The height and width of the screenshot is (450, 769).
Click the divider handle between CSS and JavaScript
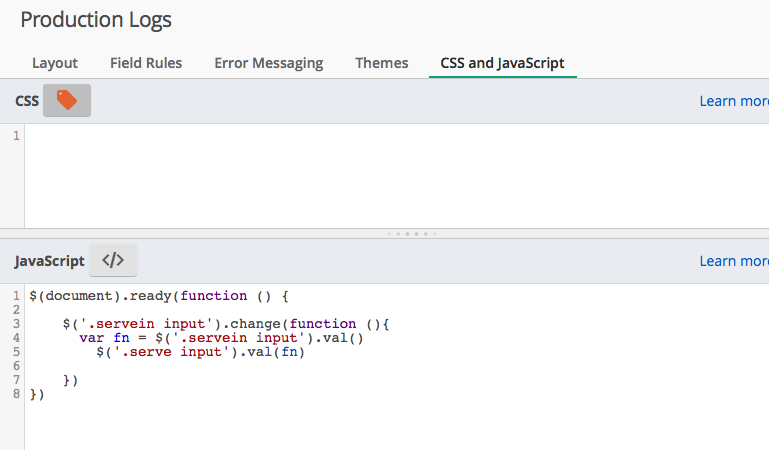(x=411, y=233)
